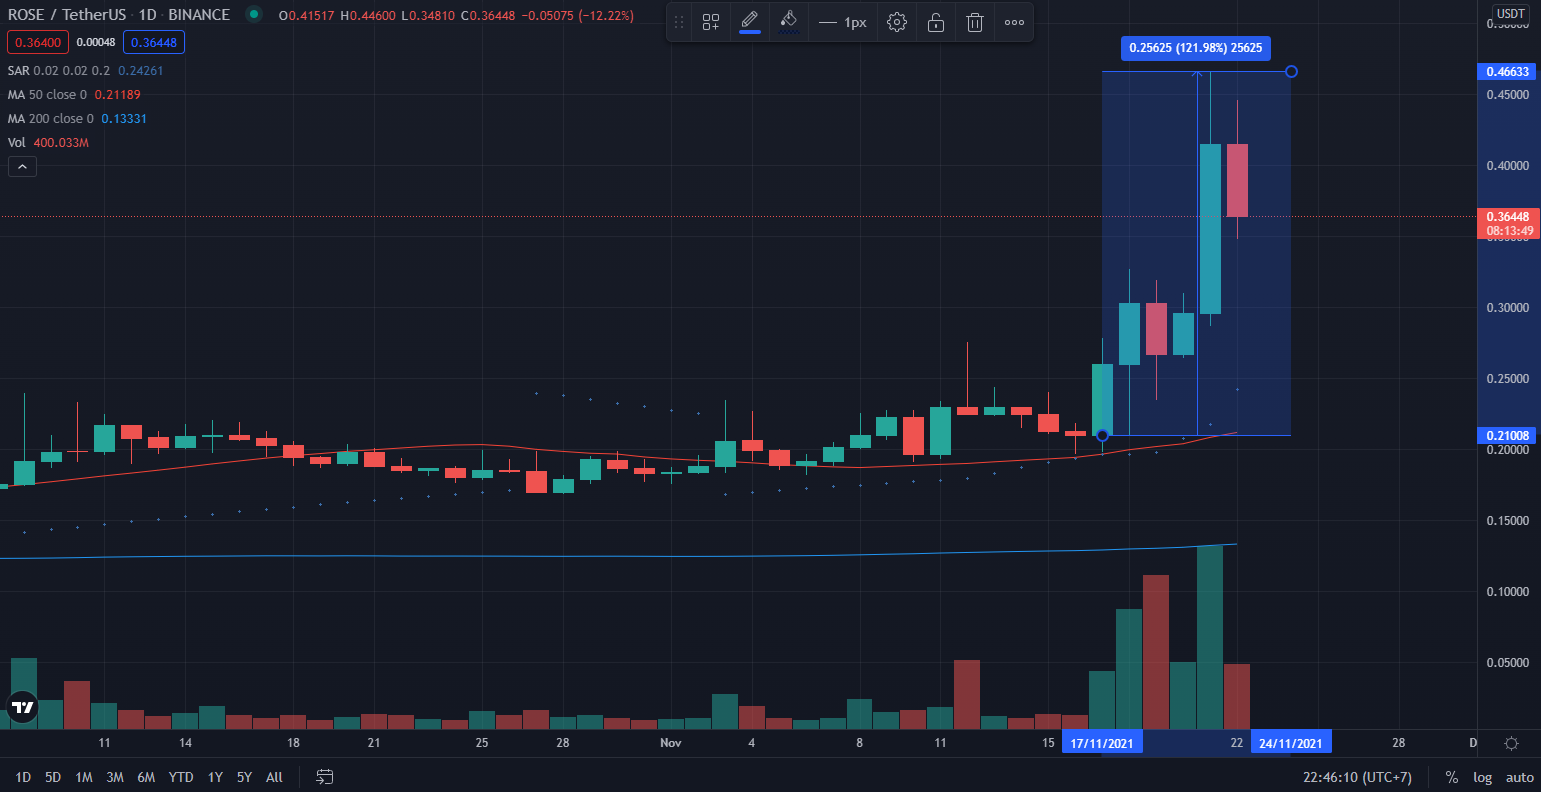The height and width of the screenshot is (792, 1541).
Task: Delete drawing with trash icon
Action: pyautogui.click(x=974, y=22)
